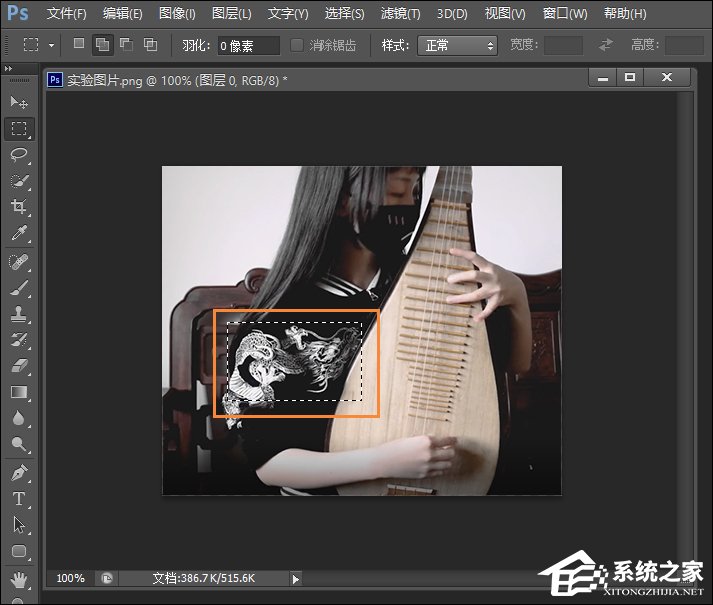Click the 羽化 feather input field
The width and height of the screenshot is (713, 605).
pyautogui.click(x=248, y=45)
